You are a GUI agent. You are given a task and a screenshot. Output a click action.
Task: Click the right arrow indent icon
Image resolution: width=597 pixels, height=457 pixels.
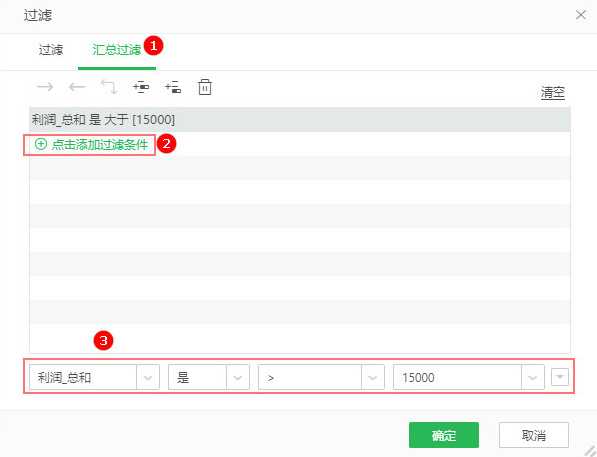coord(45,87)
